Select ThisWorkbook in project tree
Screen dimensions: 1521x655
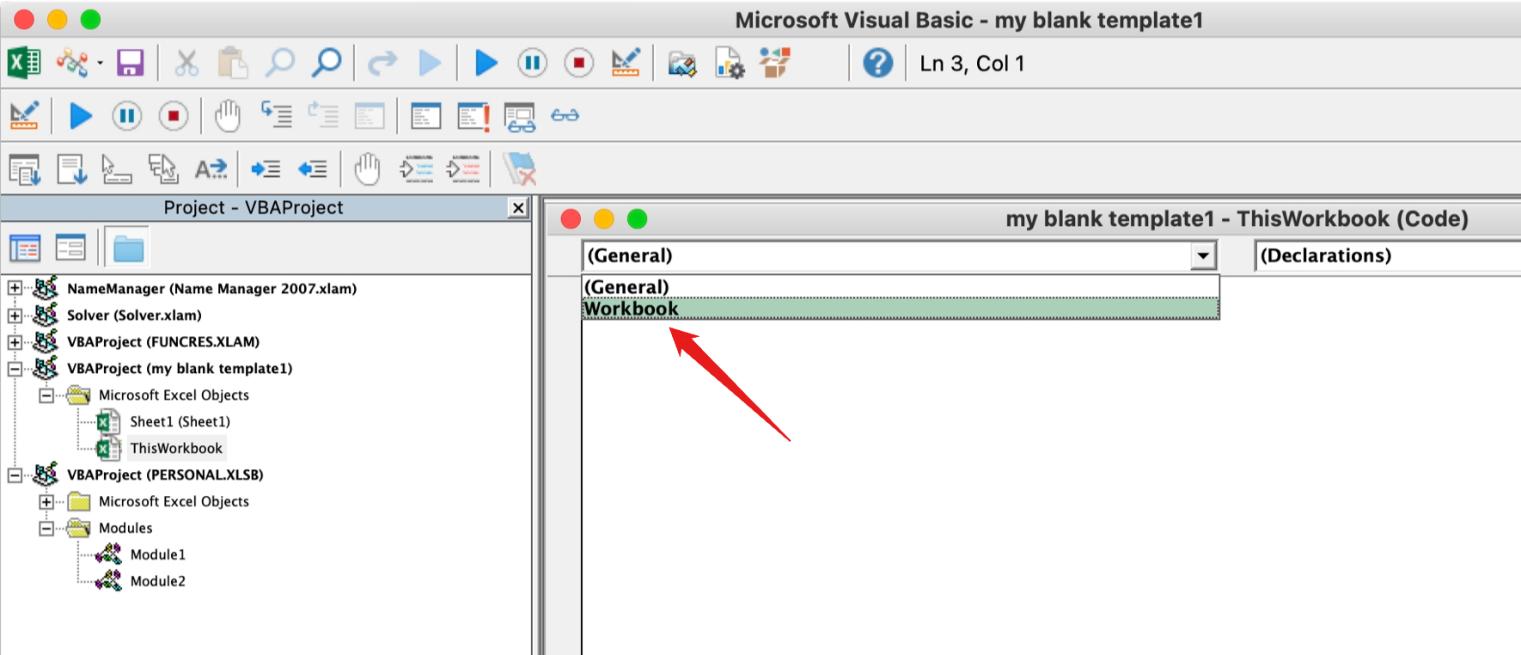(x=176, y=448)
